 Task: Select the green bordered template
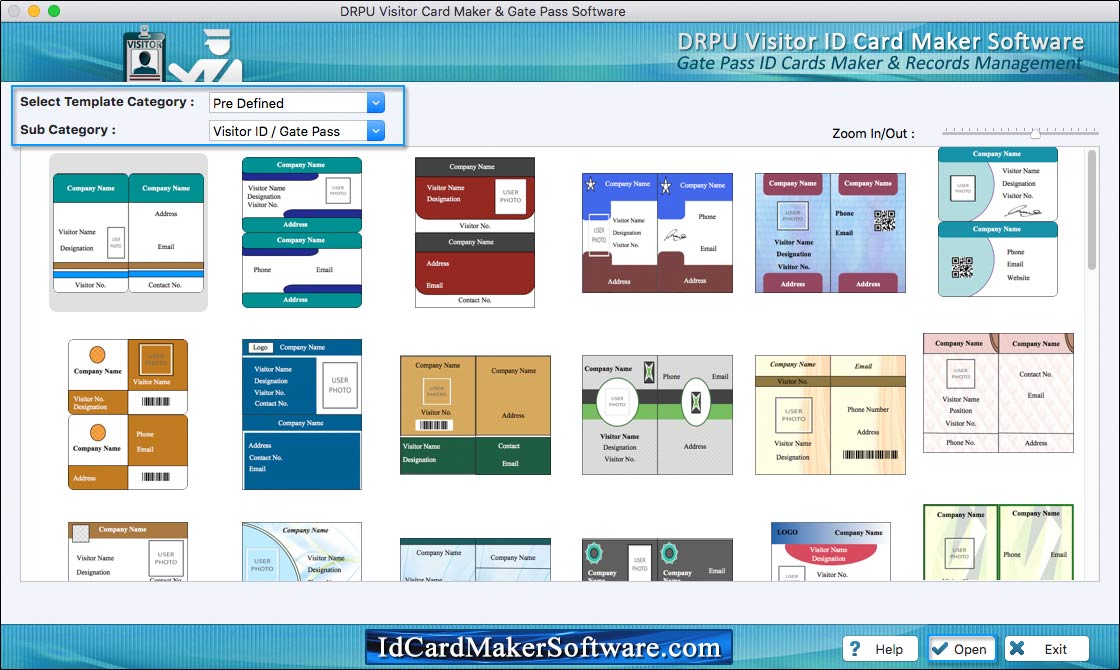pyautogui.click(x=998, y=542)
